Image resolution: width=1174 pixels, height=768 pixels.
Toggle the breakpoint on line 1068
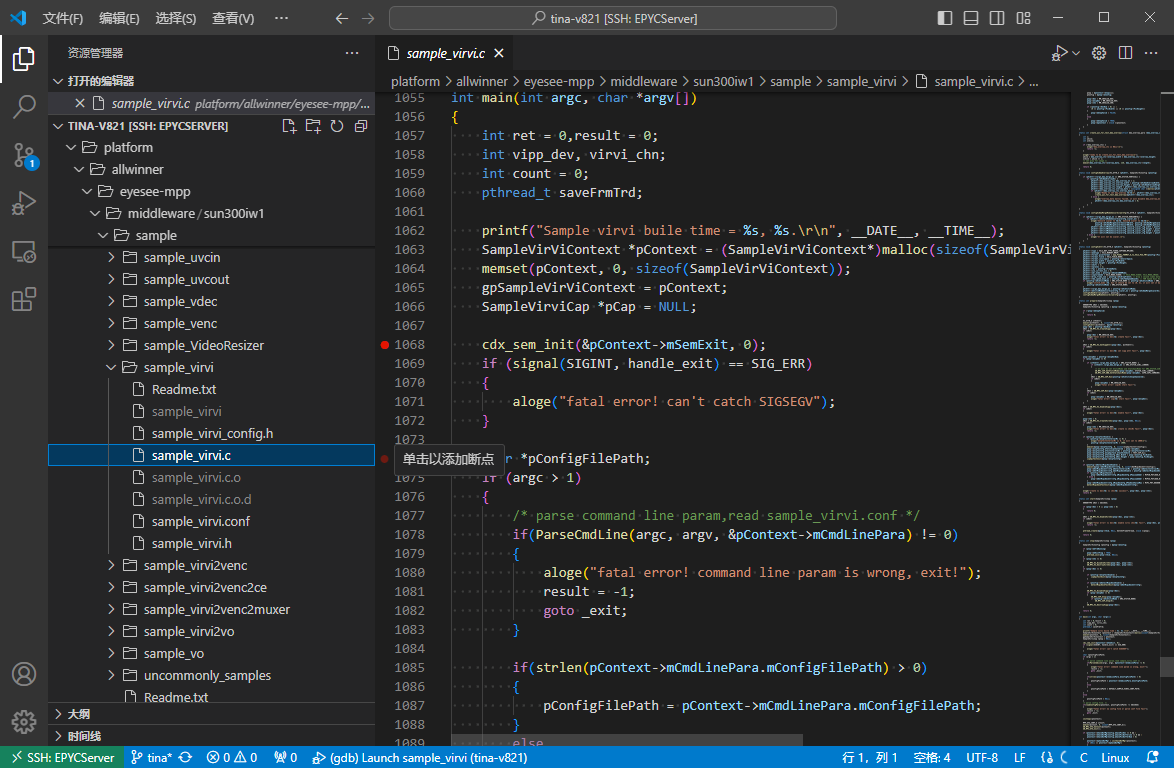(385, 345)
